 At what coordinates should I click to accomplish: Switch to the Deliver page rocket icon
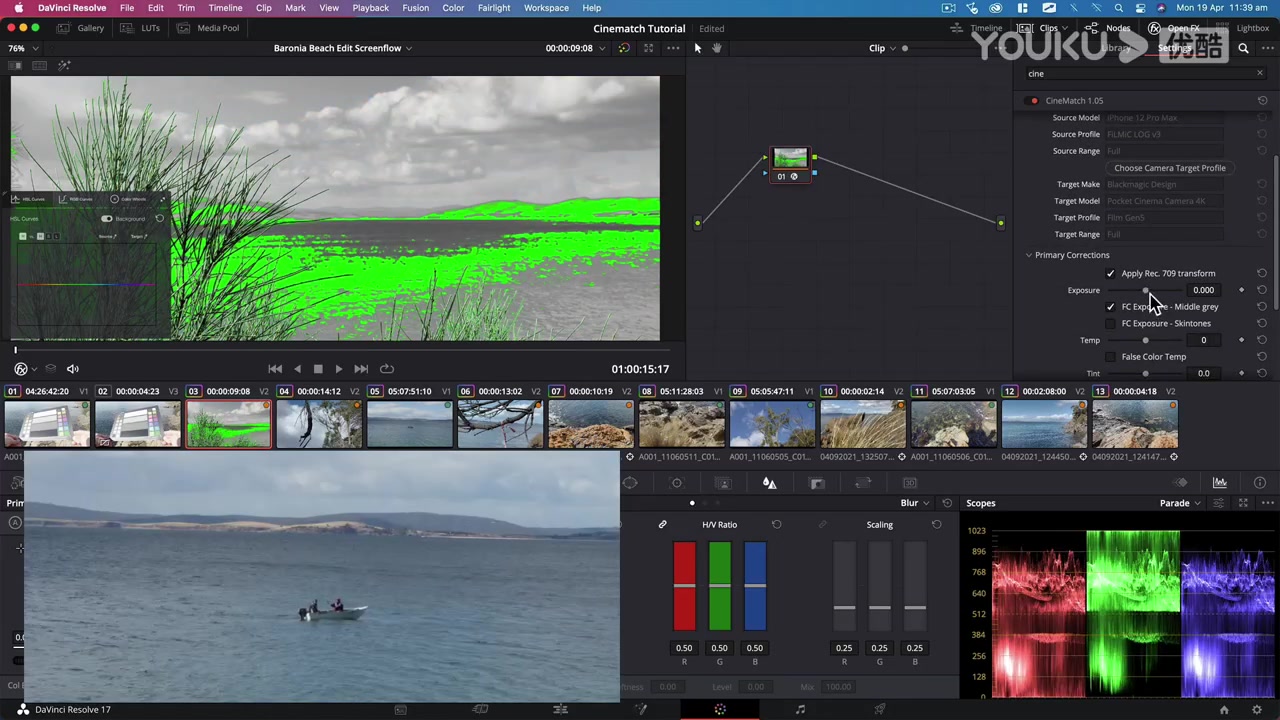click(x=880, y=709)
